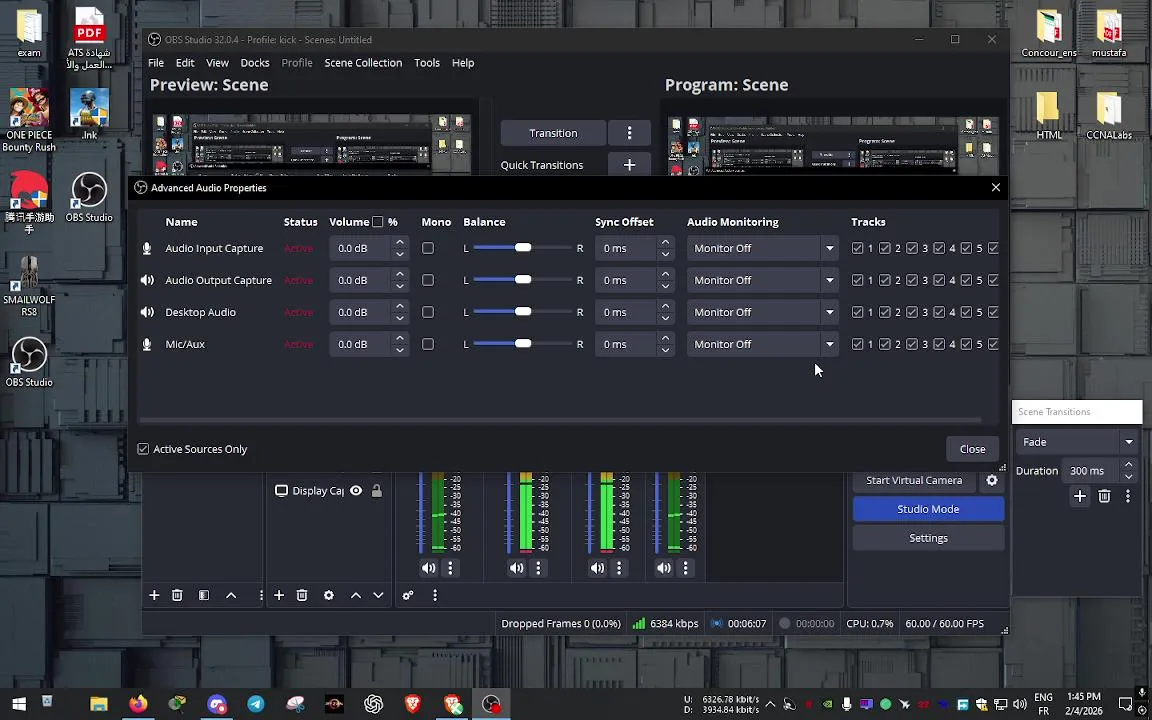Screen dimensions: 1152x720
Task: Check Mono for Audio Output Capture
Action: coord(428,280)
